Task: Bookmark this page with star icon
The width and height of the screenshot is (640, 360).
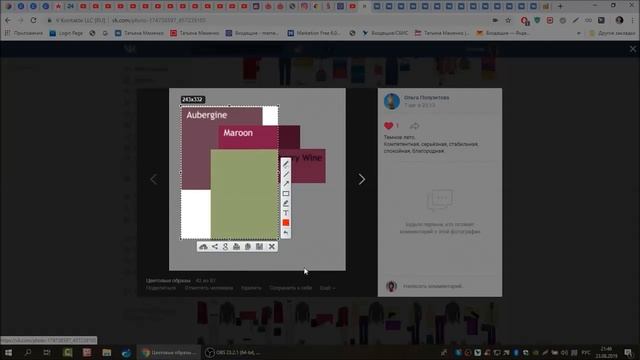Action: (508, 20)
